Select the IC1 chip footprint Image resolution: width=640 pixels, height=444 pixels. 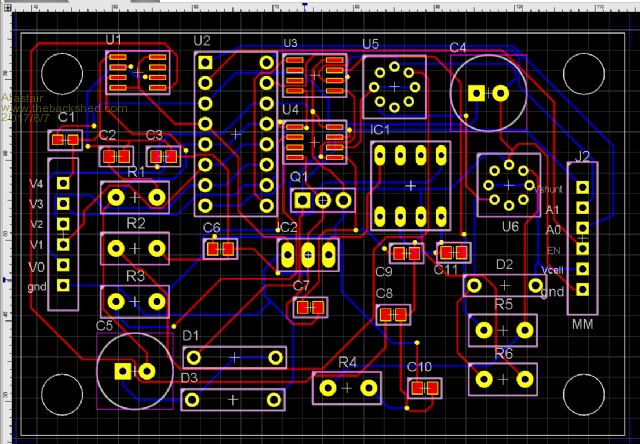(x=411, y=185)
